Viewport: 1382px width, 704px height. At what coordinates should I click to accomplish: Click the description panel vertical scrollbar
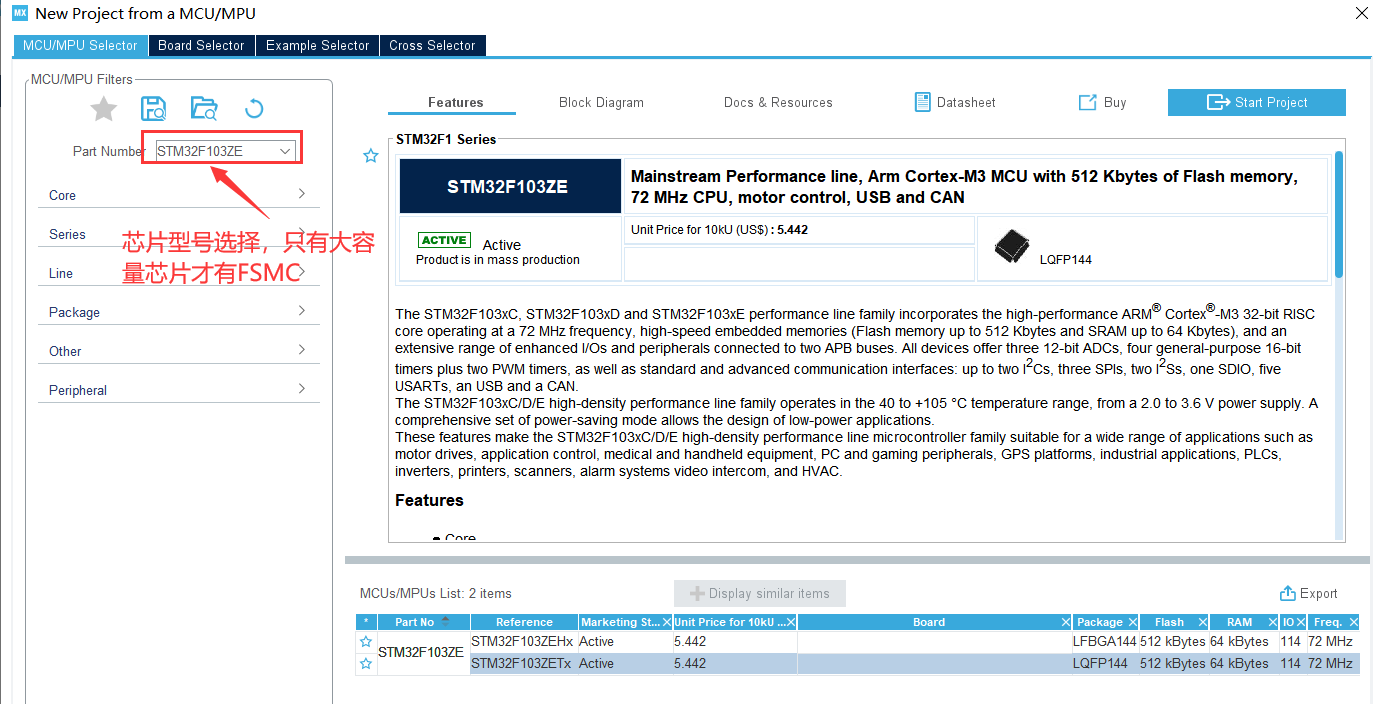click(x=1338, y=214)
